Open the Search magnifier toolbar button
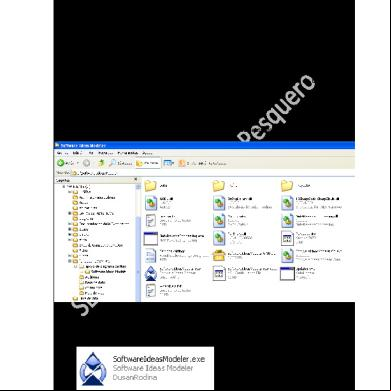This screenshot has height=391, width=391. (121, 163)
